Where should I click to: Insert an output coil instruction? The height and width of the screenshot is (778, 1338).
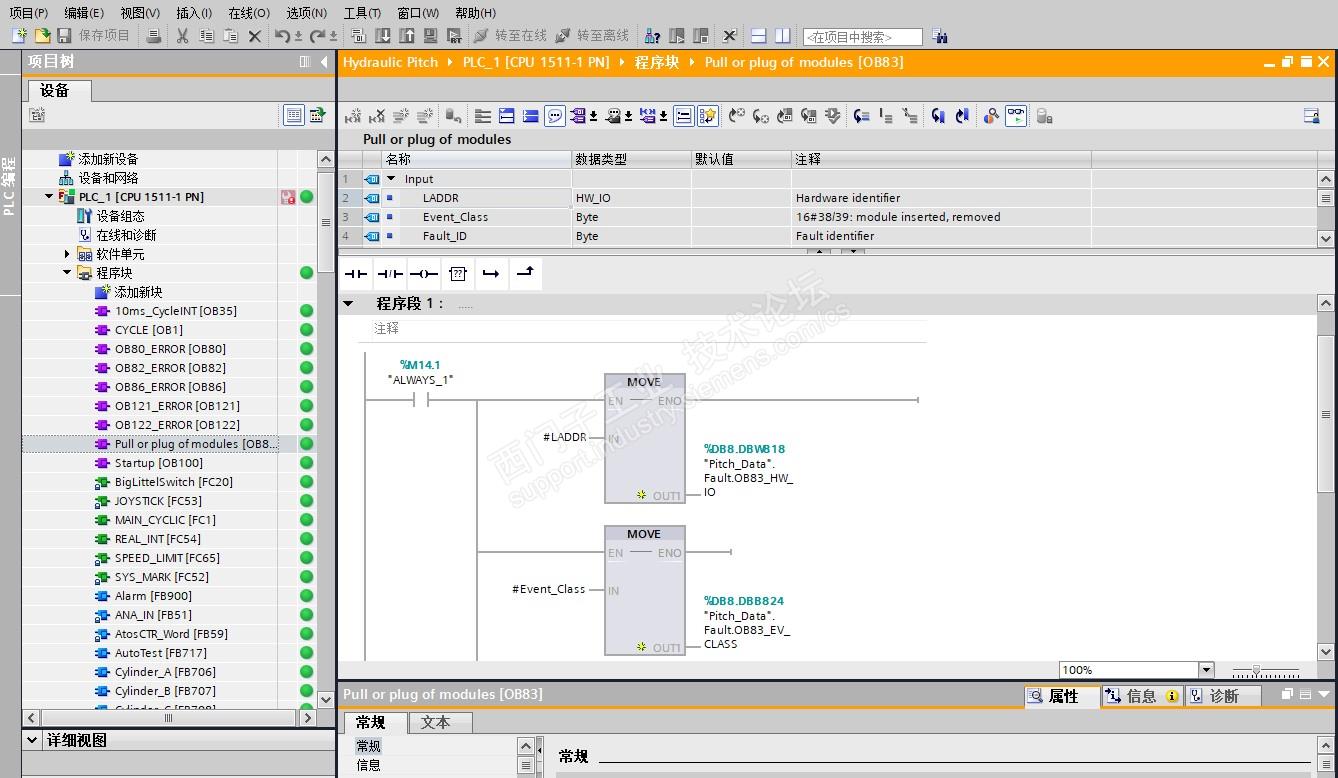[x=424, y=274]
